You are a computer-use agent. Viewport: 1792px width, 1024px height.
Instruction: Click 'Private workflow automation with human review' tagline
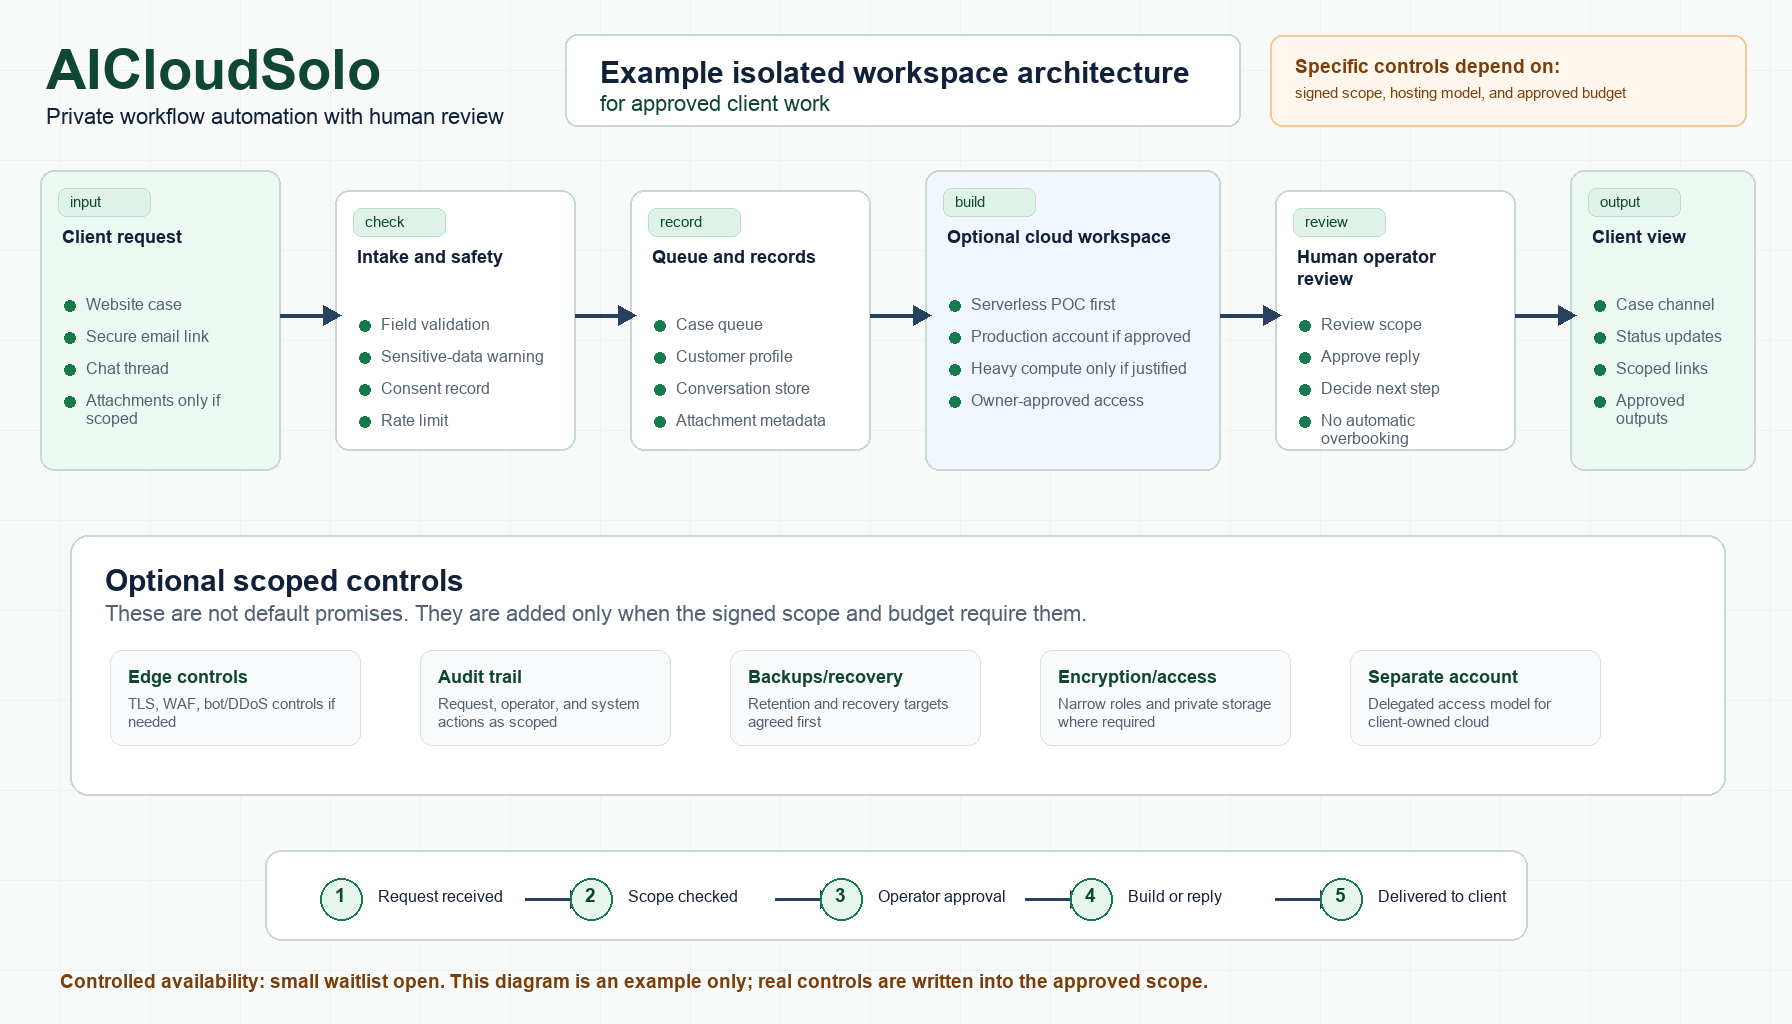pos(275,117)
